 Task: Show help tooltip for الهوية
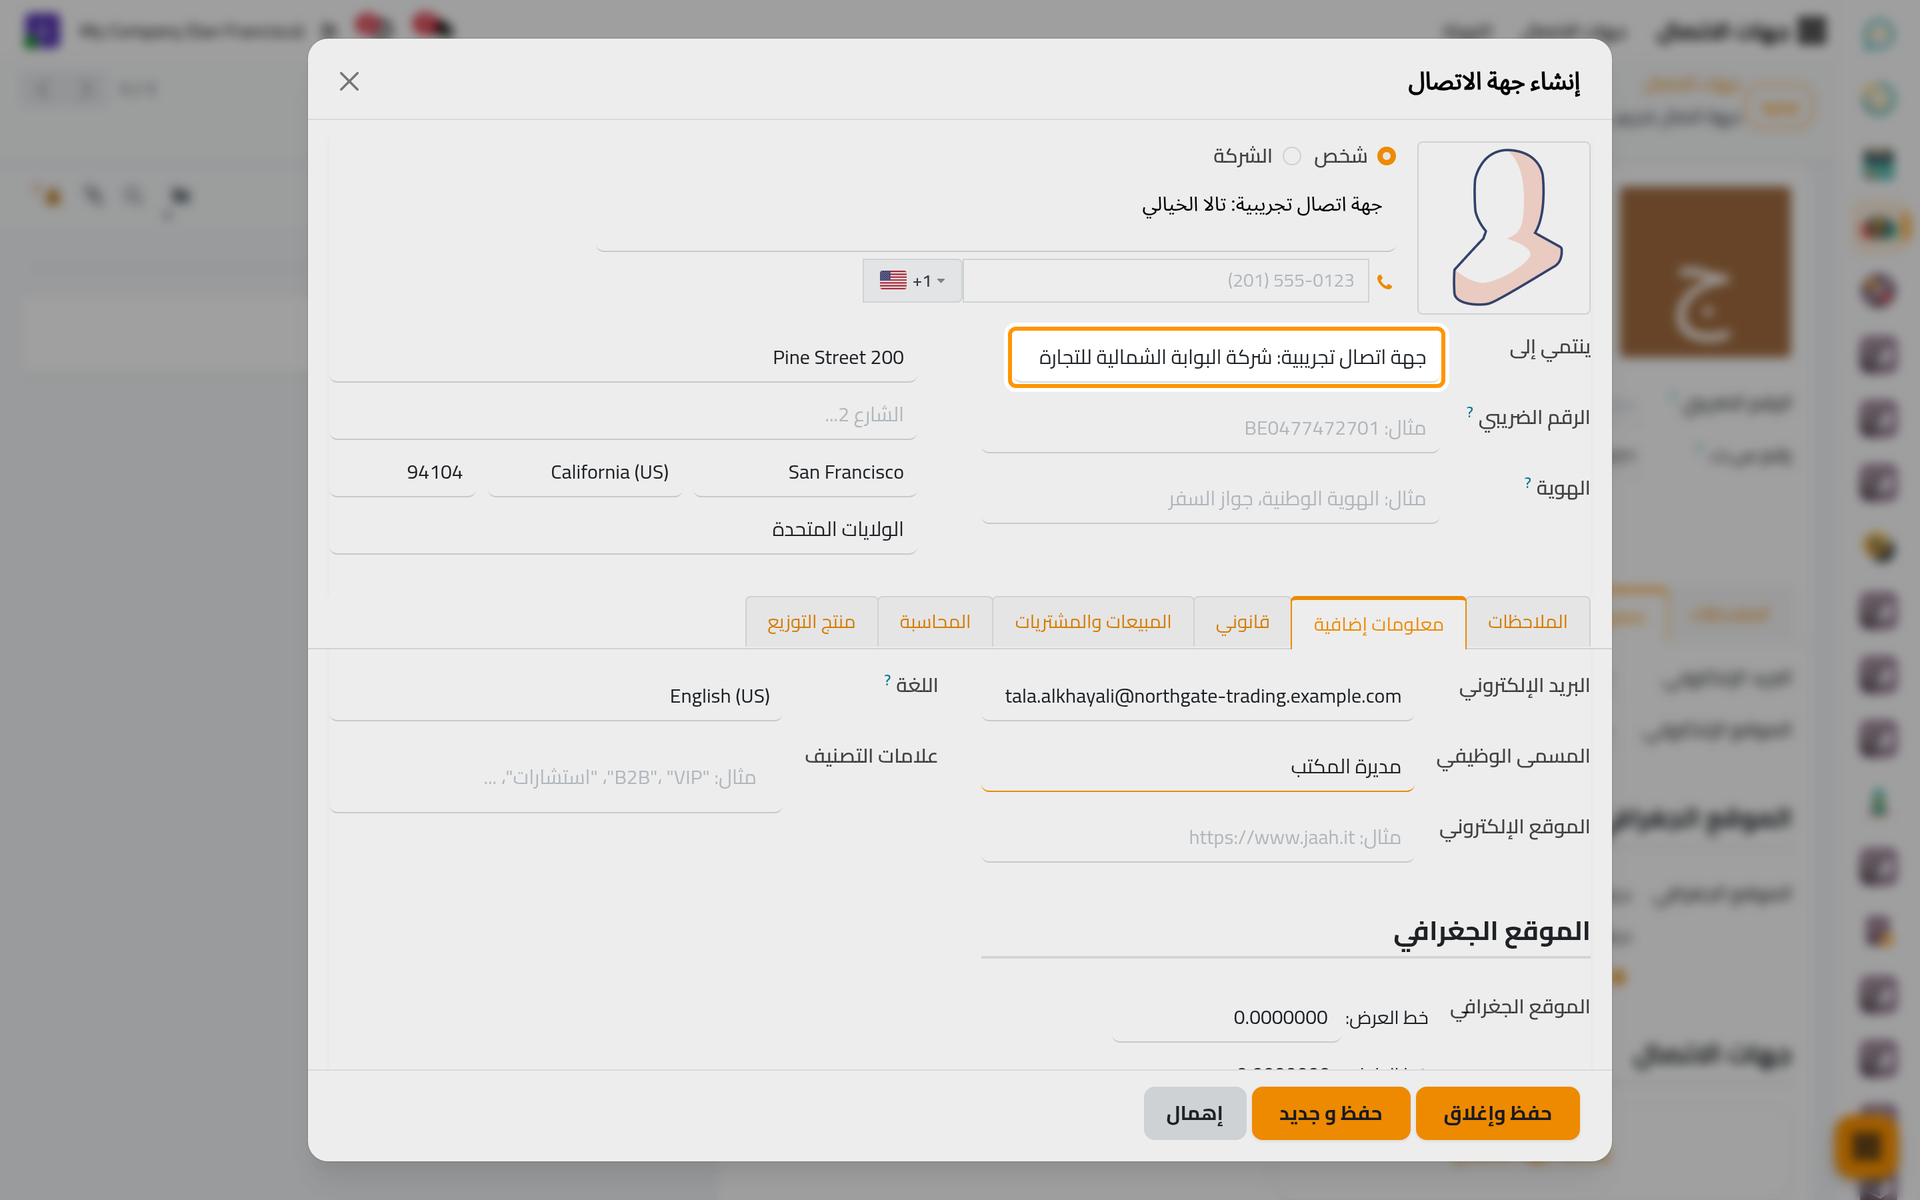coord(1527,482)
